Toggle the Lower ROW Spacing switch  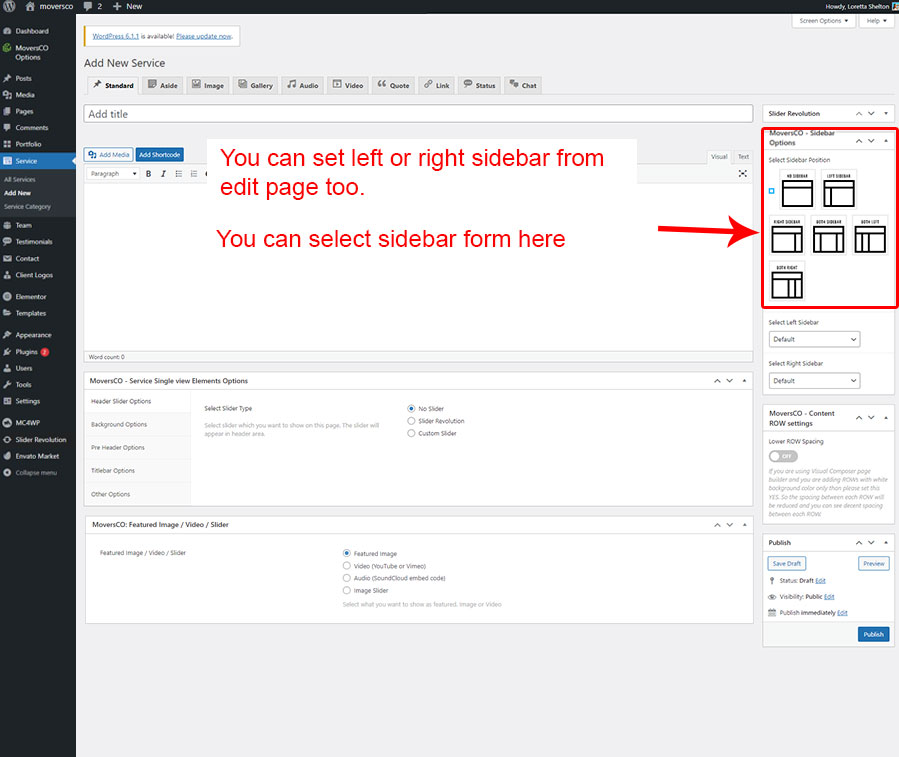[782, 456]
